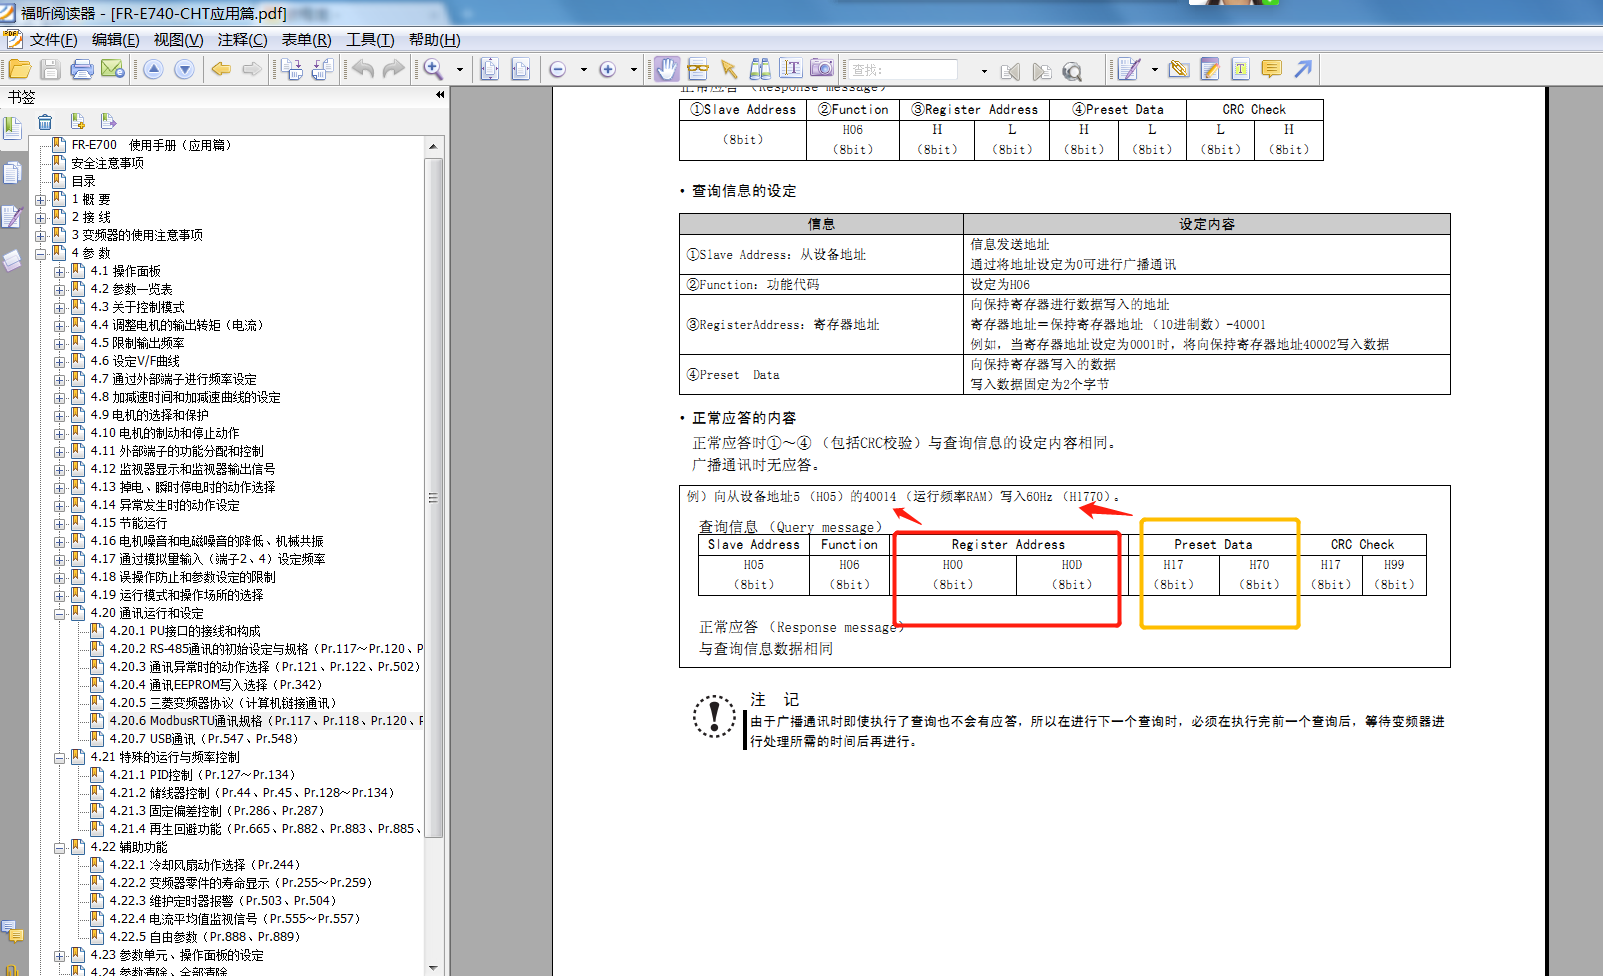1603x976 pixels.
Task: Go to previous page with up arrow
Action: coord(153,69)
